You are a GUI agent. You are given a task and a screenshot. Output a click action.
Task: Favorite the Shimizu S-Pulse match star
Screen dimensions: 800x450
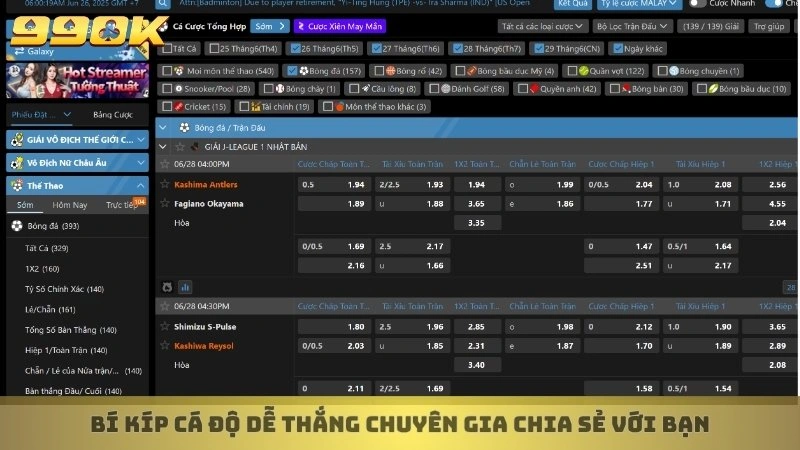[x=166, y=327]
